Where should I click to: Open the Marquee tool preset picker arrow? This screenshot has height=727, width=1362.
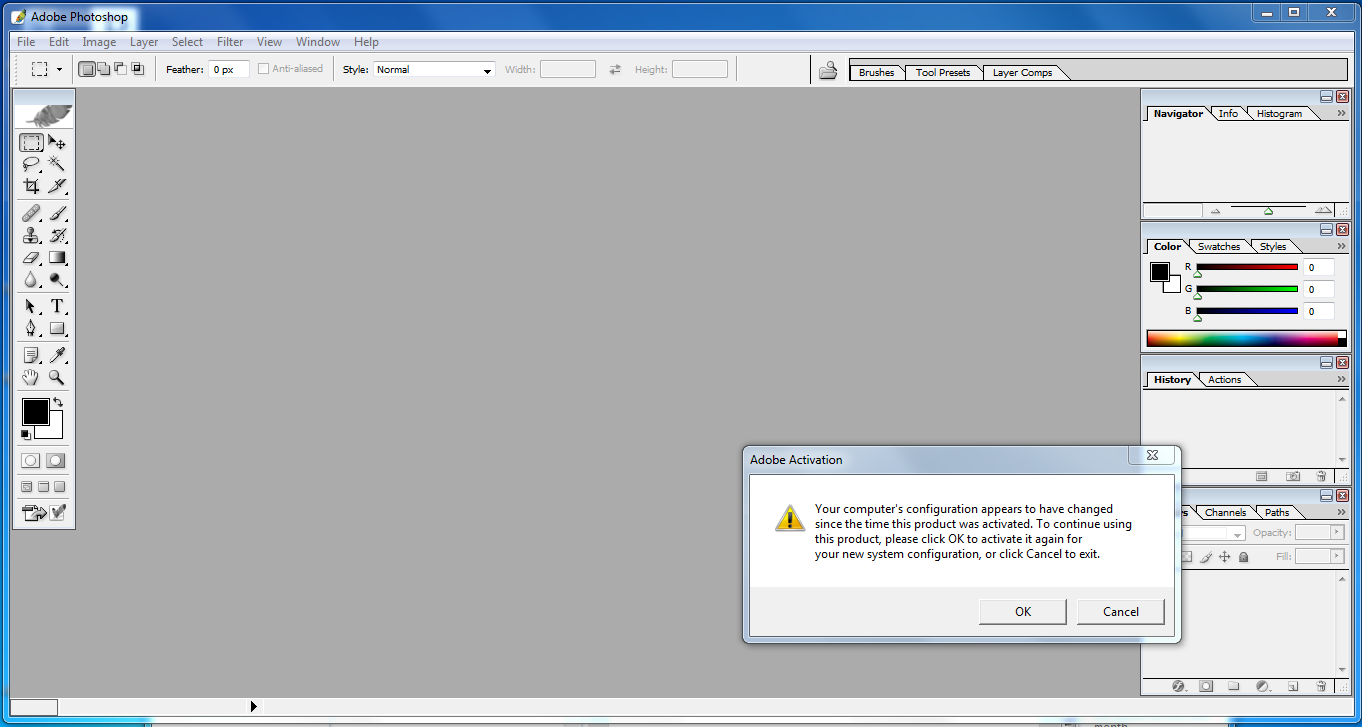coord(59,70)
